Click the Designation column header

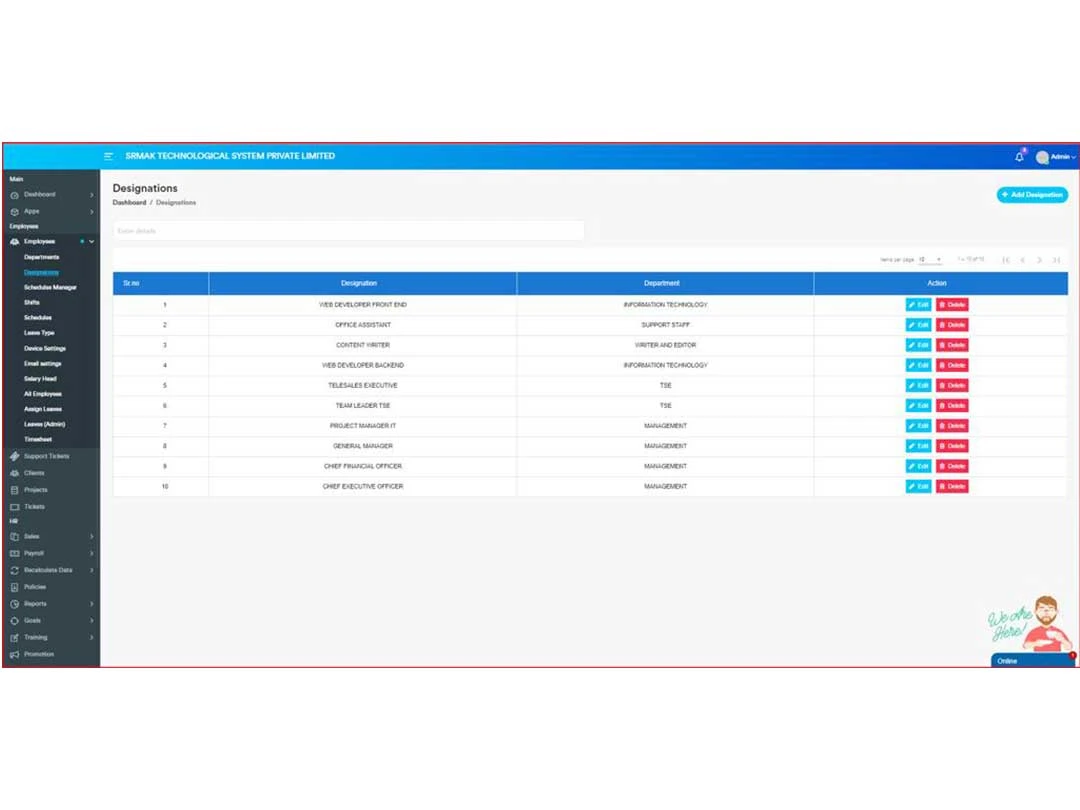pyautogui.click(x=360, y=283)
